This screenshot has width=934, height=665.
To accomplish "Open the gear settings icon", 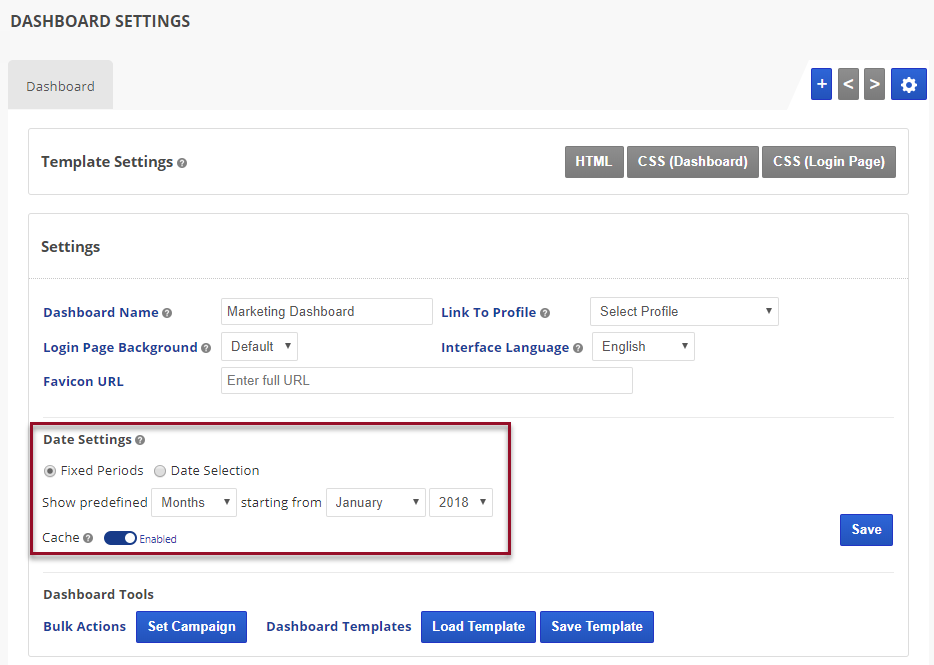I will point(908,85).
